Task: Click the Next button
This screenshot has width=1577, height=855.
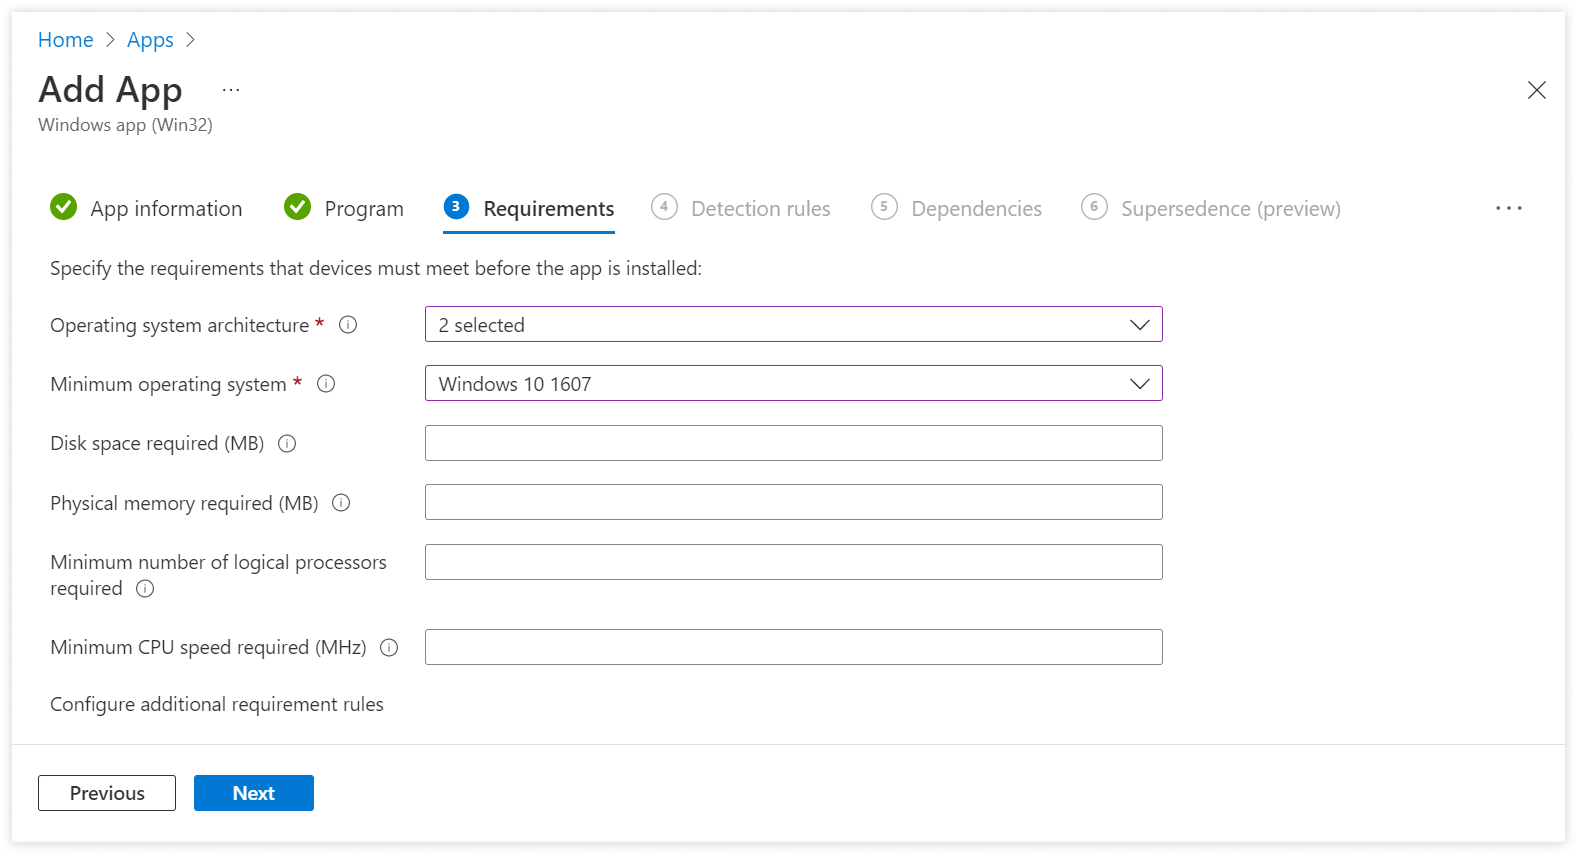Action: (253, 793)
